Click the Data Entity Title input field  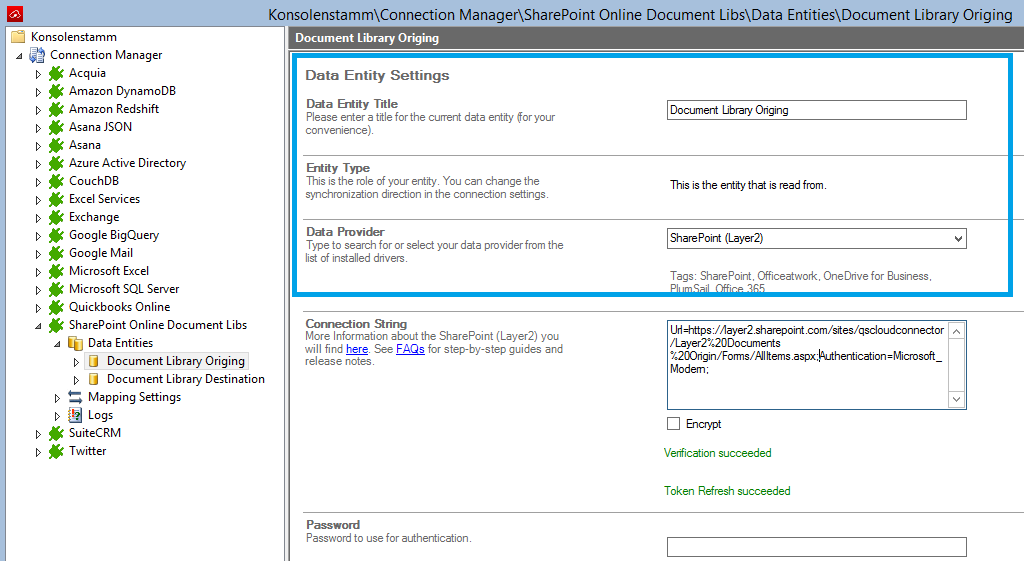click(816, 110)
